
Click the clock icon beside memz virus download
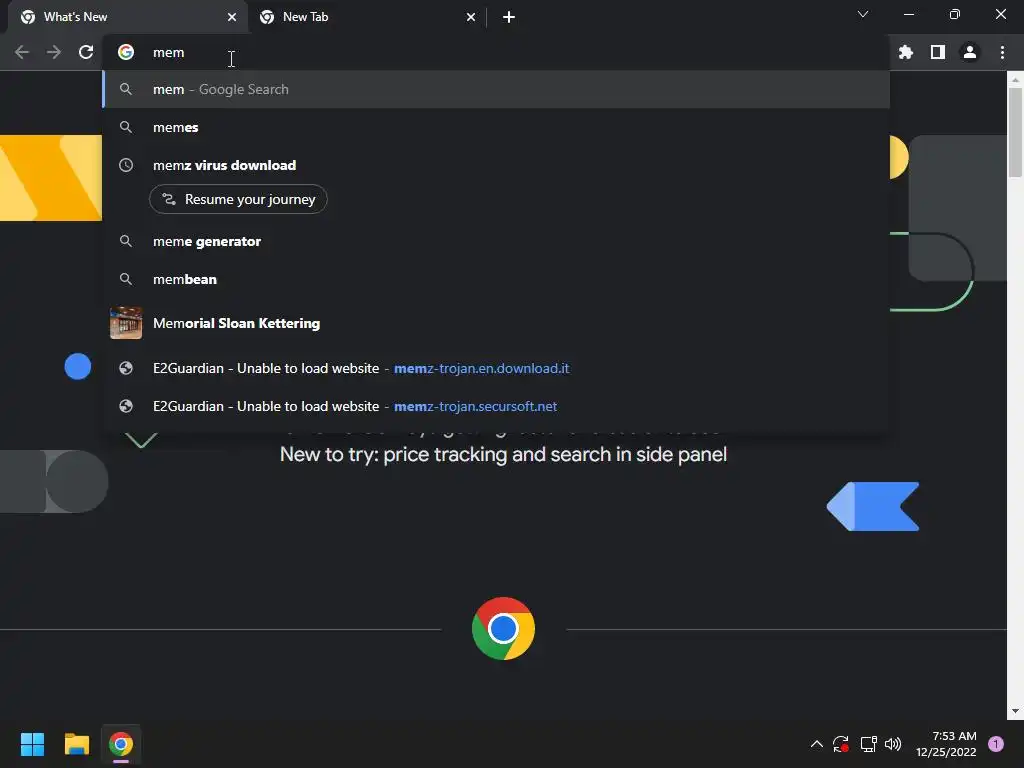coord(126,165)
